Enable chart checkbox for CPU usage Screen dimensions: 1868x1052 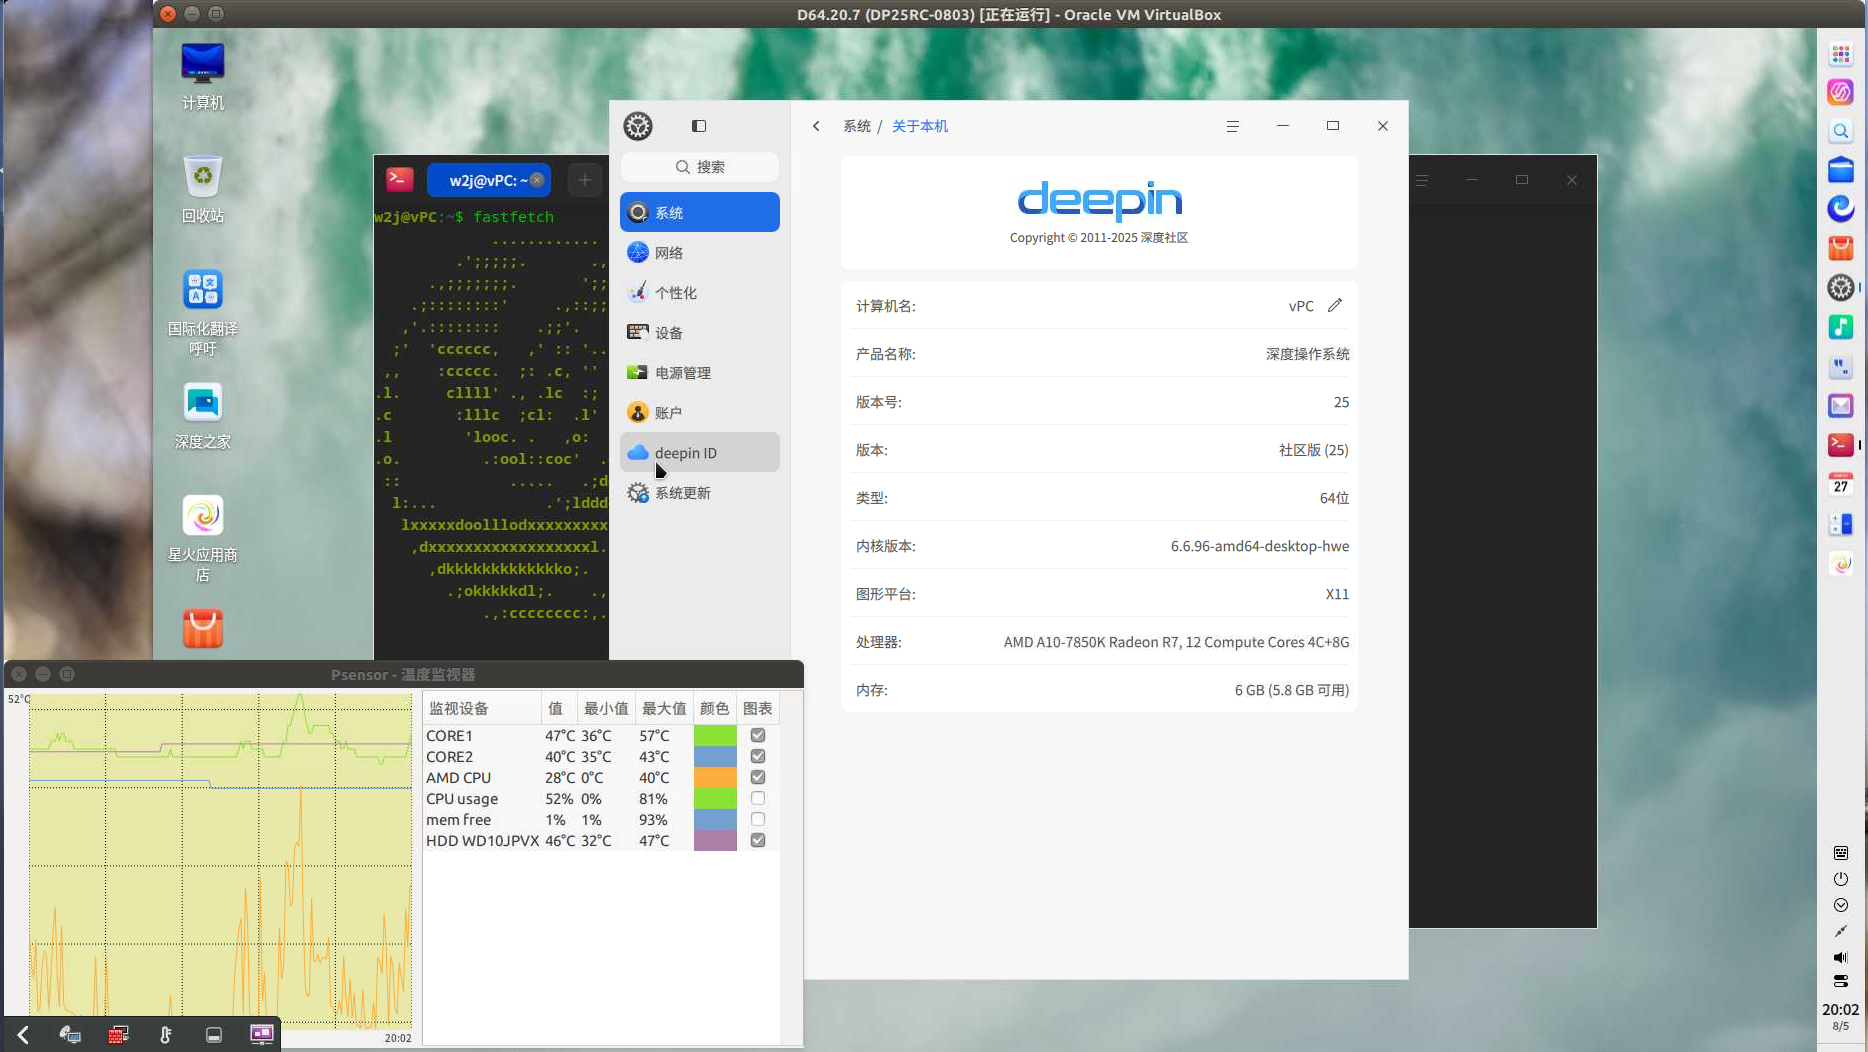(x=758, y=798)
